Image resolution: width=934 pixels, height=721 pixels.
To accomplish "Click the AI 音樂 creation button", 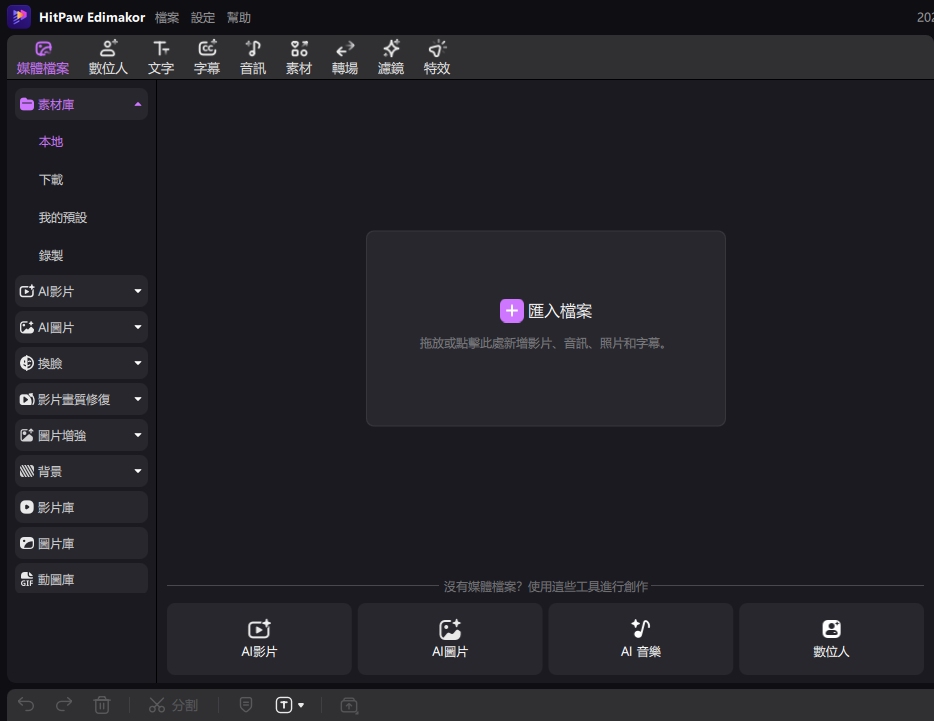I will pyautogui.click(x=640, y=639).
